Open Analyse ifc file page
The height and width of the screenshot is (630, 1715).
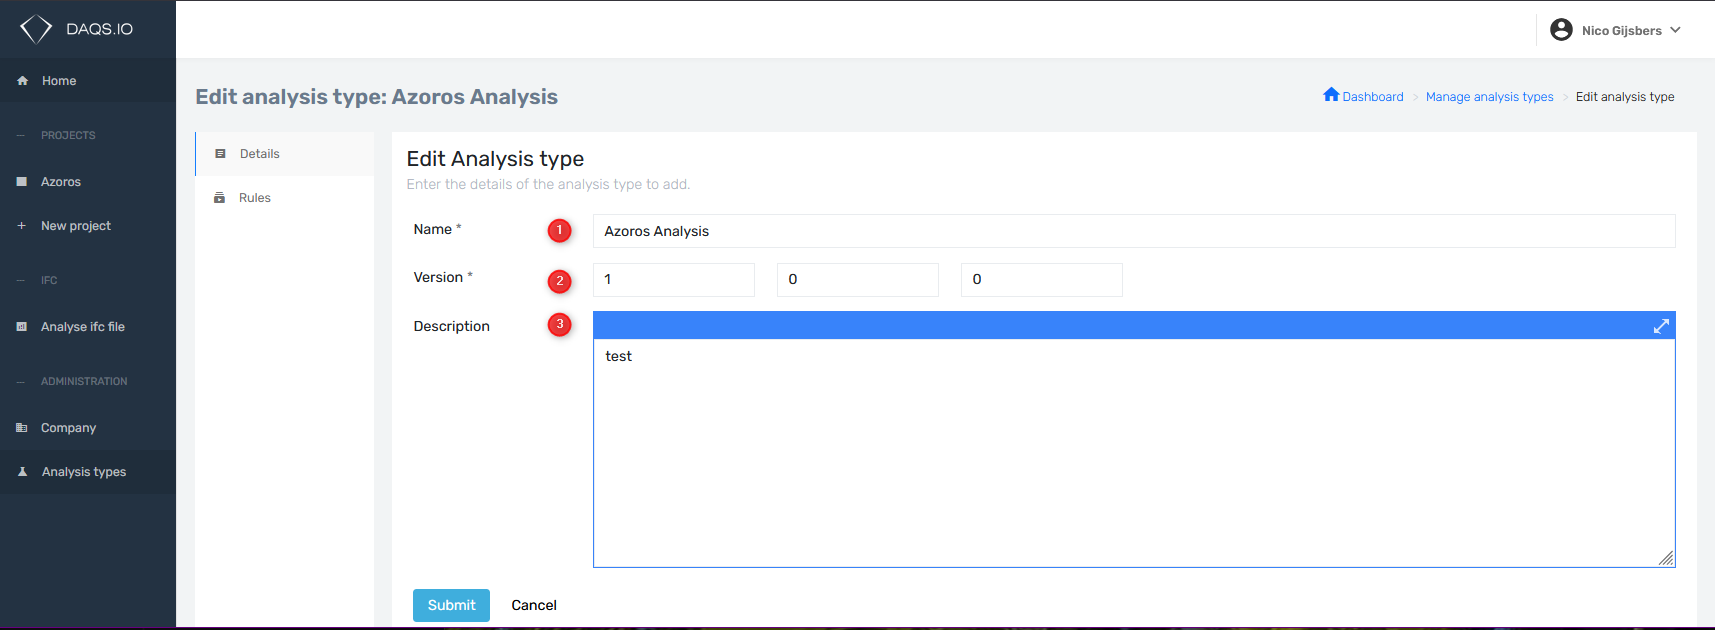(88, 327)
